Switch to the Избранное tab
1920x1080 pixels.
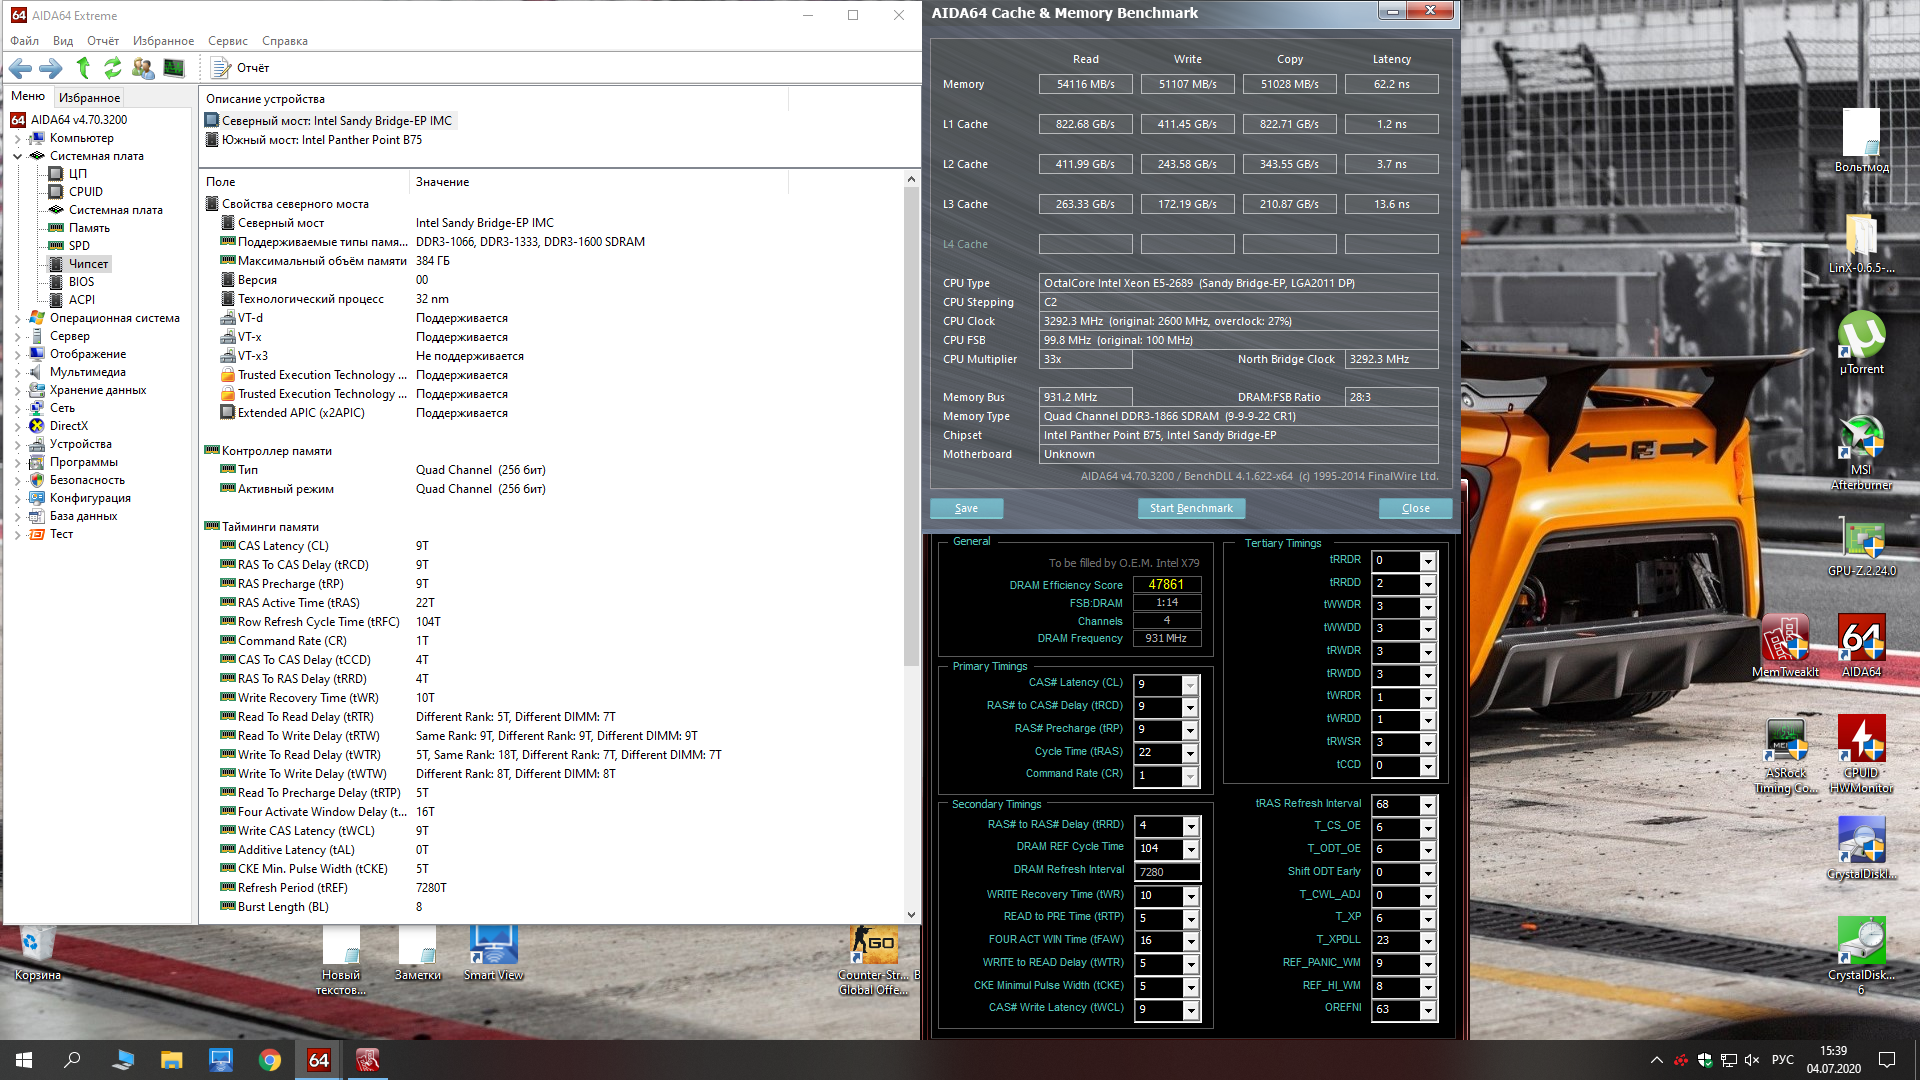point(89,97)
